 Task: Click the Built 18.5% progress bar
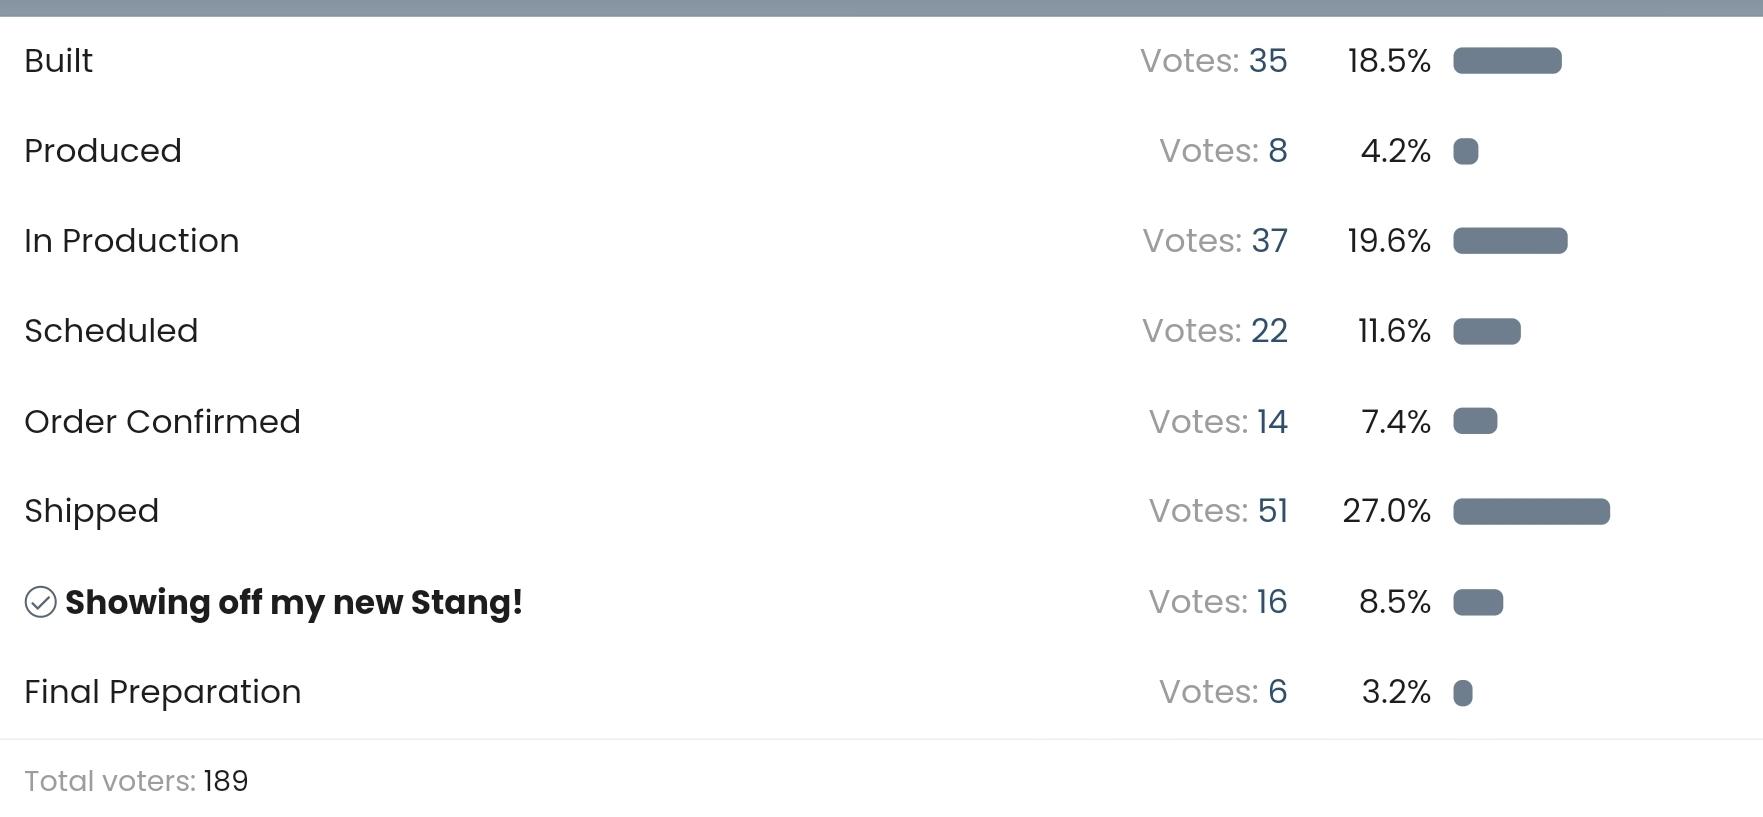[x=1507, y=61]
